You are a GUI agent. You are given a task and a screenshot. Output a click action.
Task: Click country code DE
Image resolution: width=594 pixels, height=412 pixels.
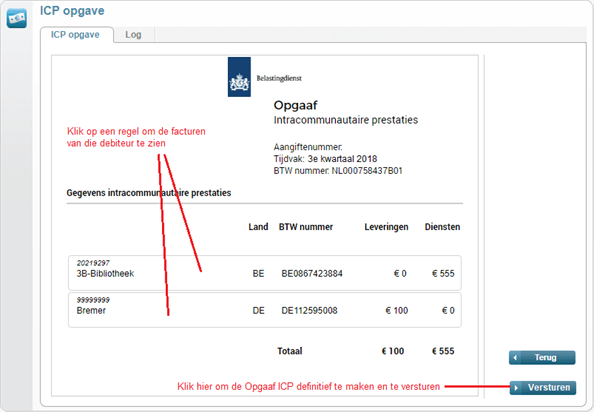point(258,311)
